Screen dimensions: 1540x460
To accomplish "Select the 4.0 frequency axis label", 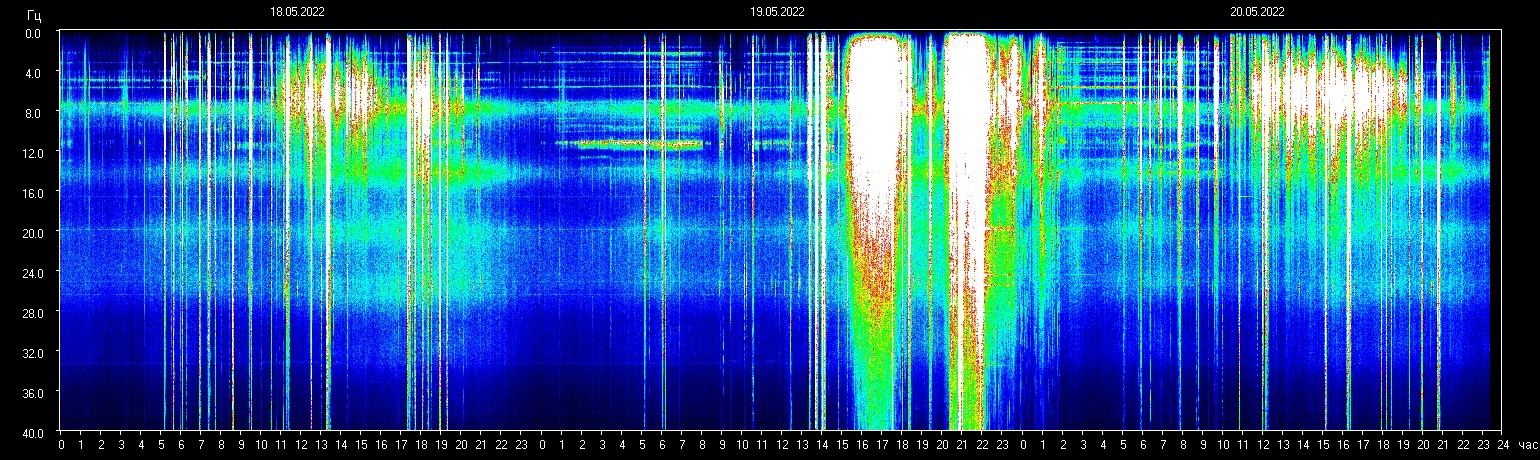I will 33,73.
